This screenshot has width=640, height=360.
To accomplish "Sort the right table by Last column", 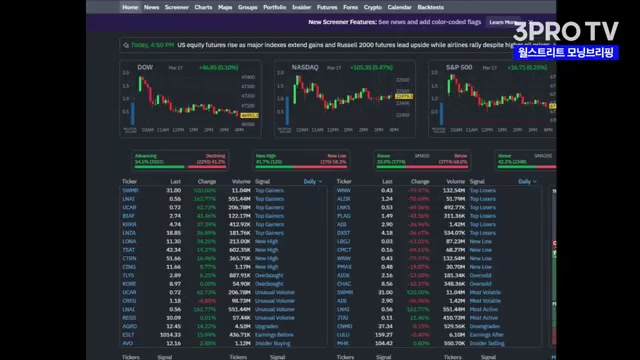I will [387, 182].
